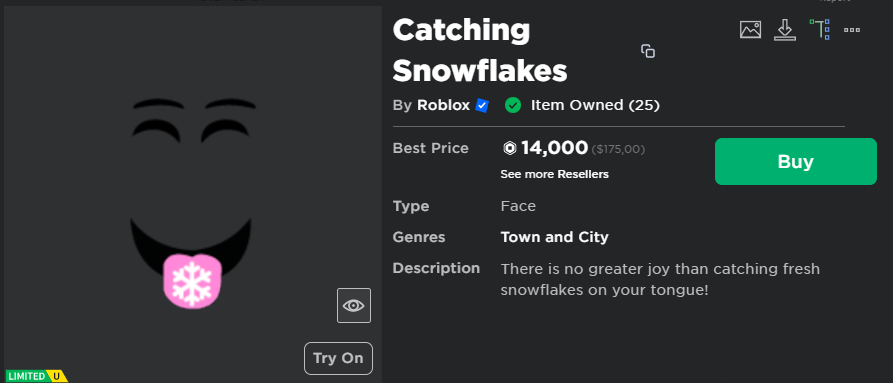Open the Town and City genre
This screenshot has height=383, width=893.
[x=554, y=237]
